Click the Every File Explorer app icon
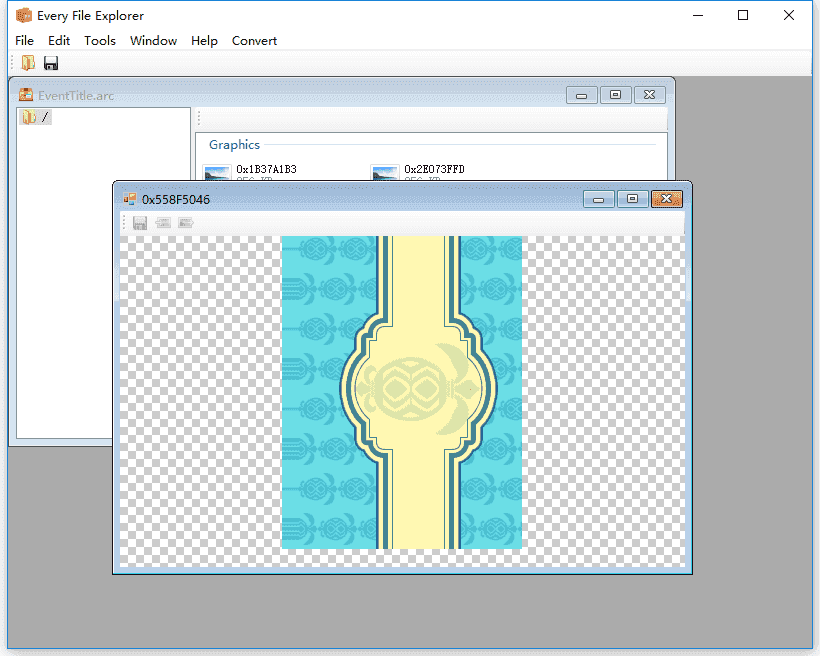Image resolution: width=820 pixels, height=656 pixels. point(24,16)
